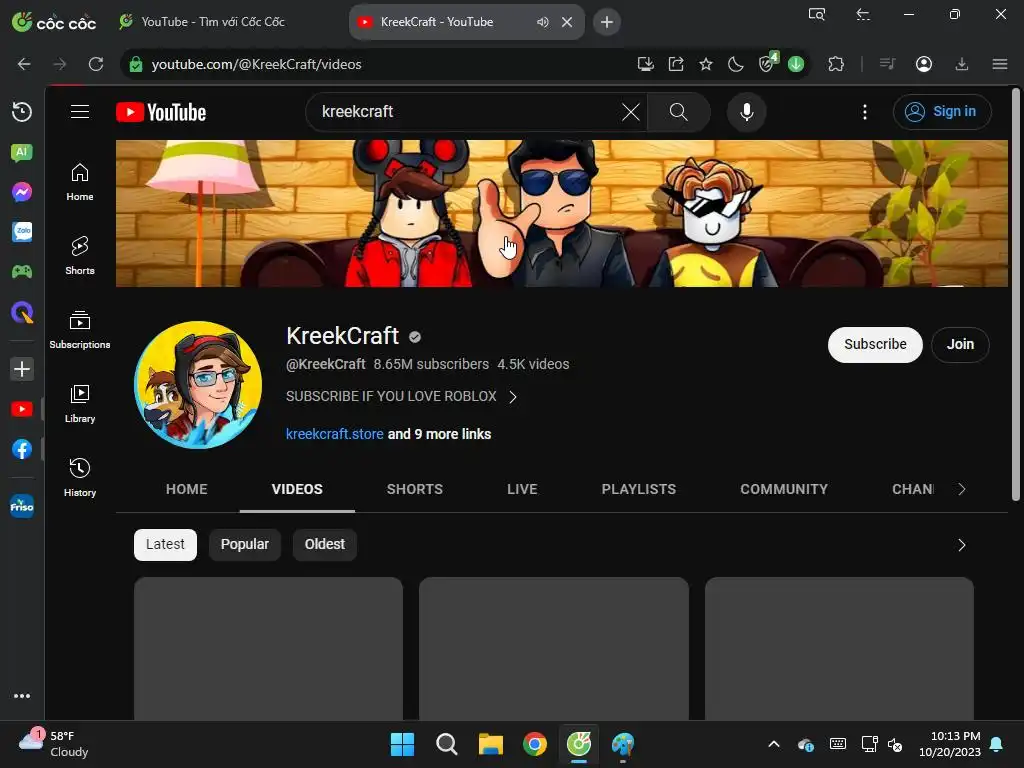Open more sidebar options ellipsis
Viewport: 1024px width, 768px height.
click(x=22, y=696)
